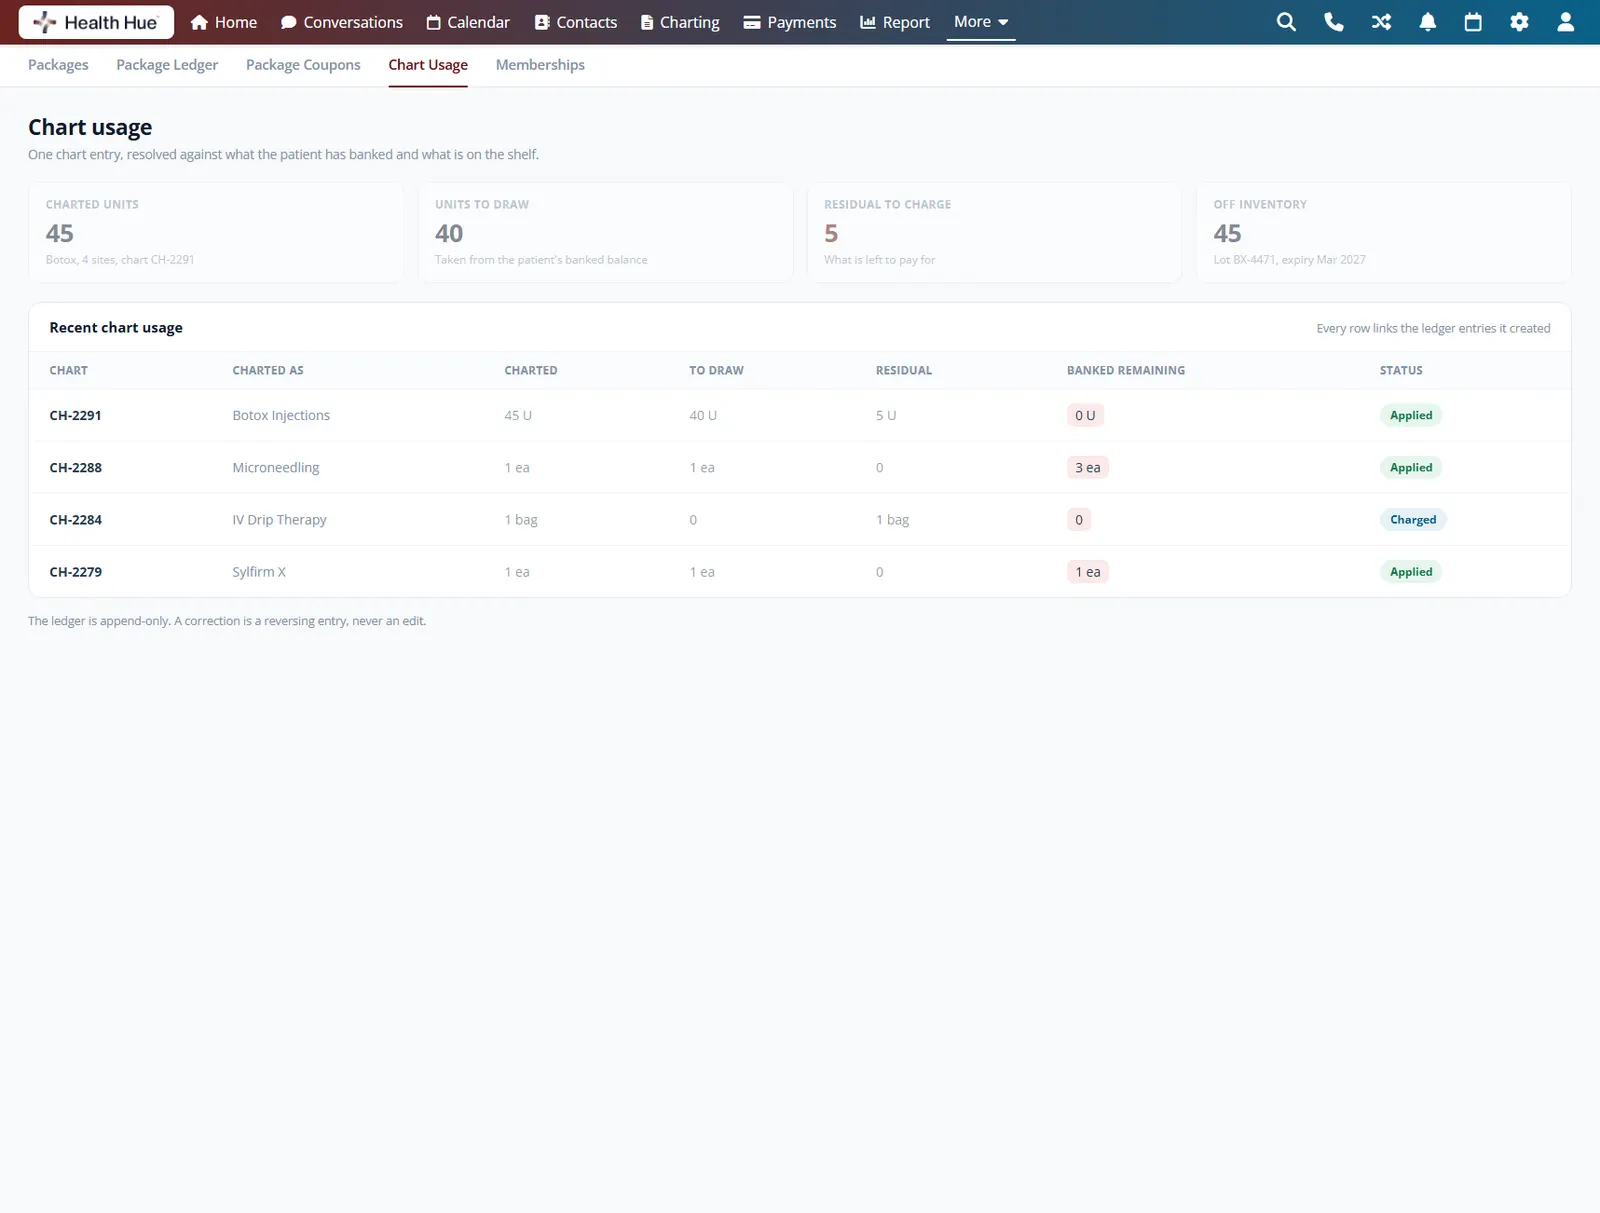Open Contacts in the navbar

pyautogui.click(x=576, y=22)
